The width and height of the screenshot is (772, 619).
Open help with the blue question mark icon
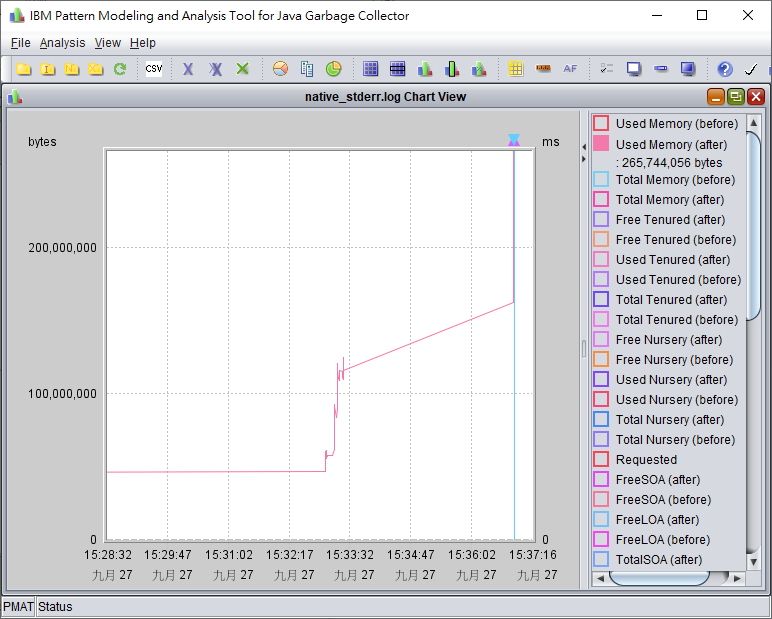725,69
